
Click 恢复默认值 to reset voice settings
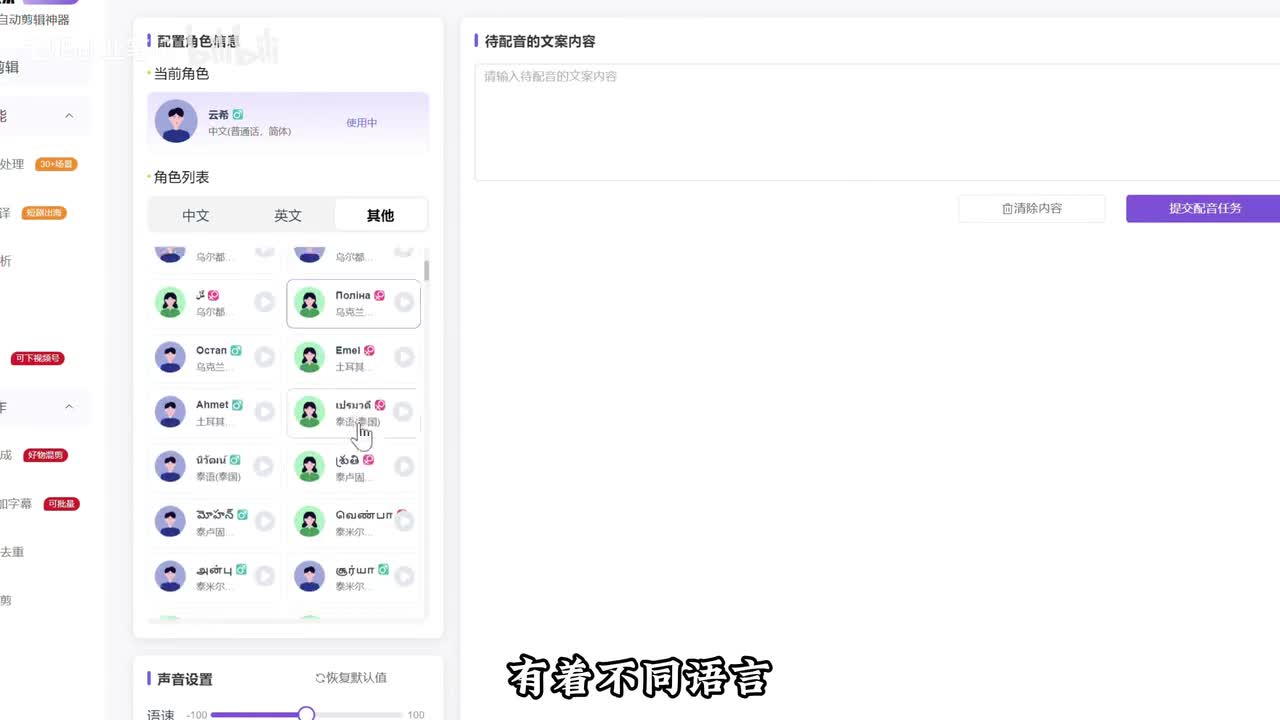(351, 678)
